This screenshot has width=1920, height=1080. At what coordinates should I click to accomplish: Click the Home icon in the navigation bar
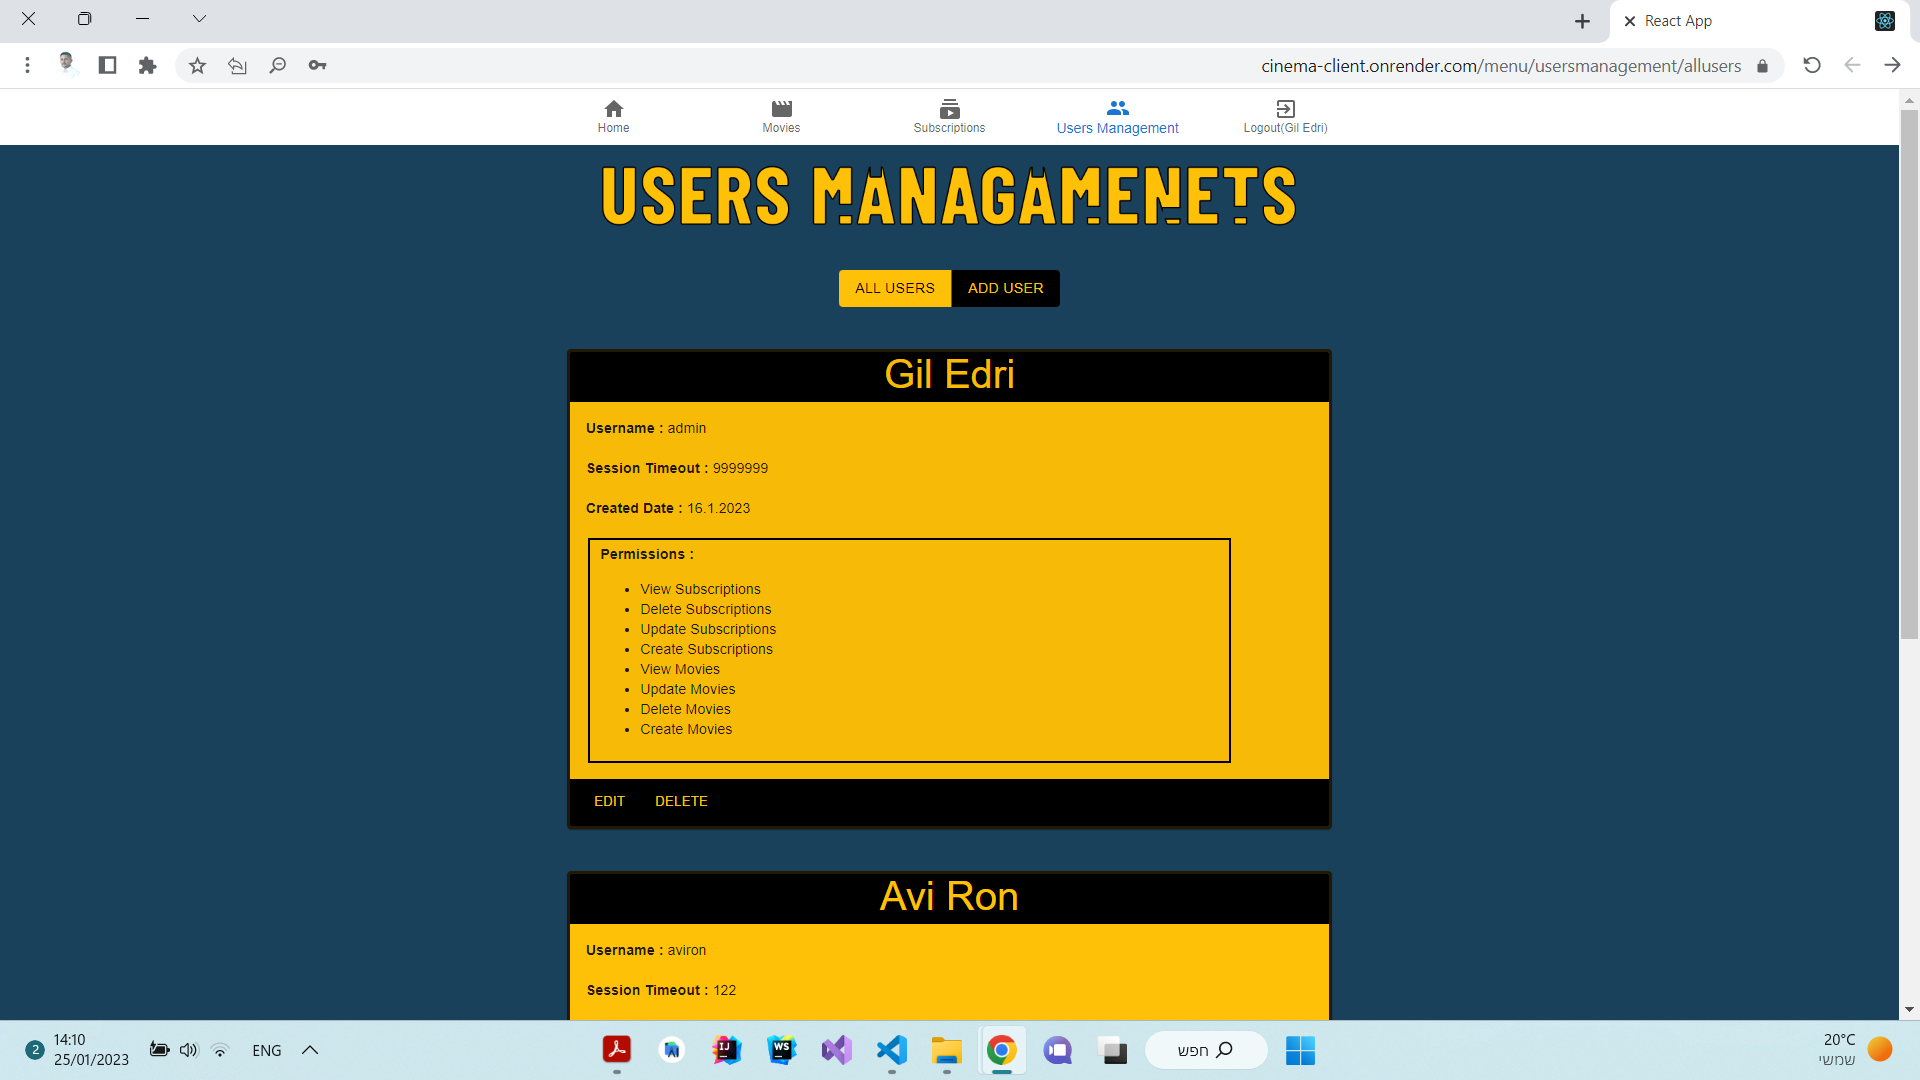pyautogui.click(x=613, y=110)
